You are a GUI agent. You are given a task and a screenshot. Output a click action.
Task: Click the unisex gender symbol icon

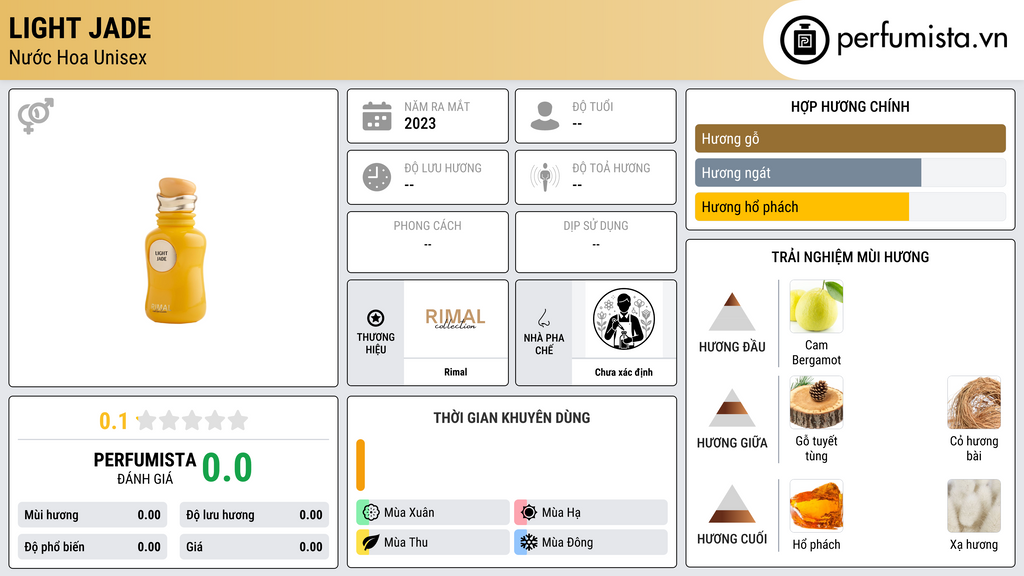(x=36, y=116)
